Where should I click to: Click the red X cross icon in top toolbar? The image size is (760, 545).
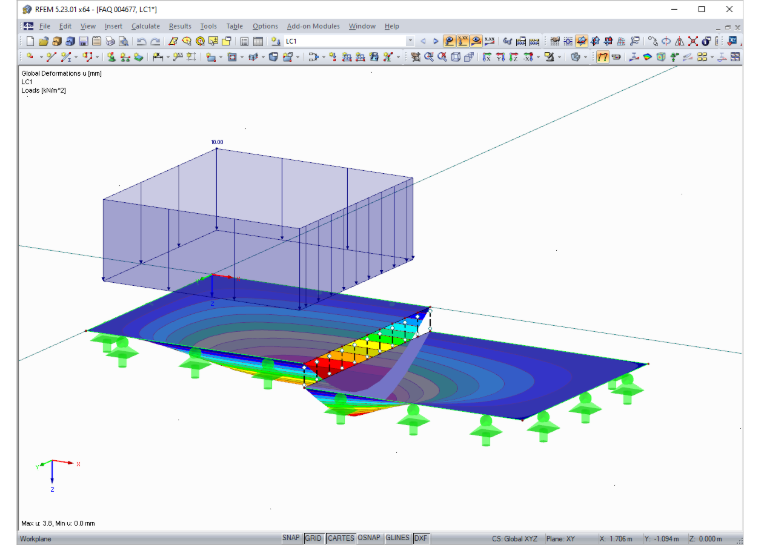693,41
